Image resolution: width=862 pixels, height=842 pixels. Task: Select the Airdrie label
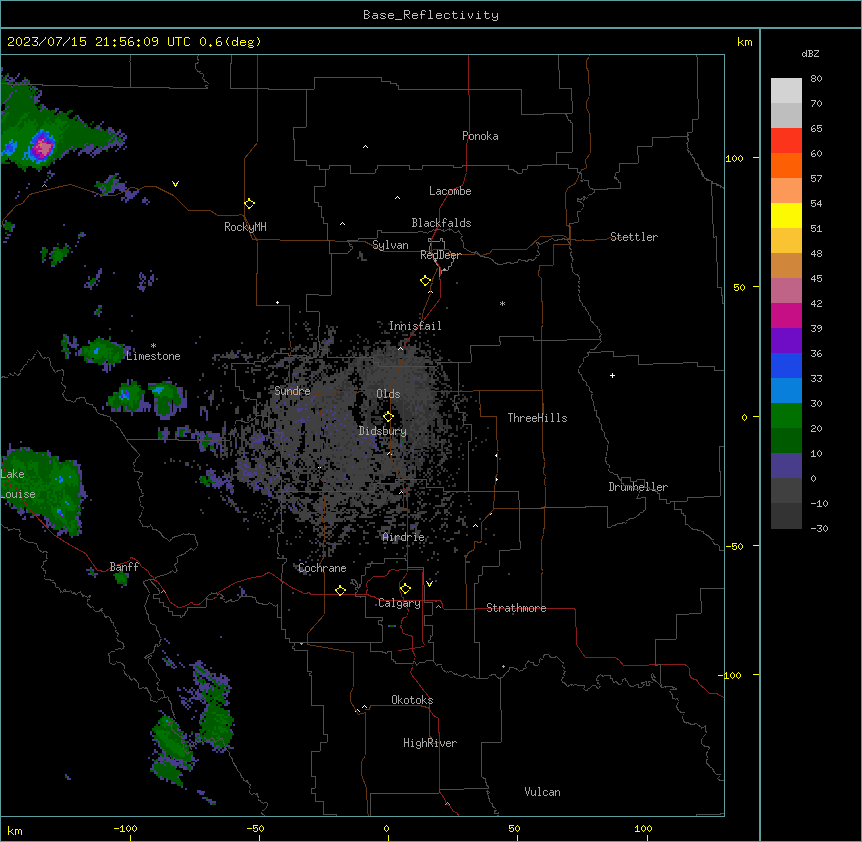coord(403,537)
